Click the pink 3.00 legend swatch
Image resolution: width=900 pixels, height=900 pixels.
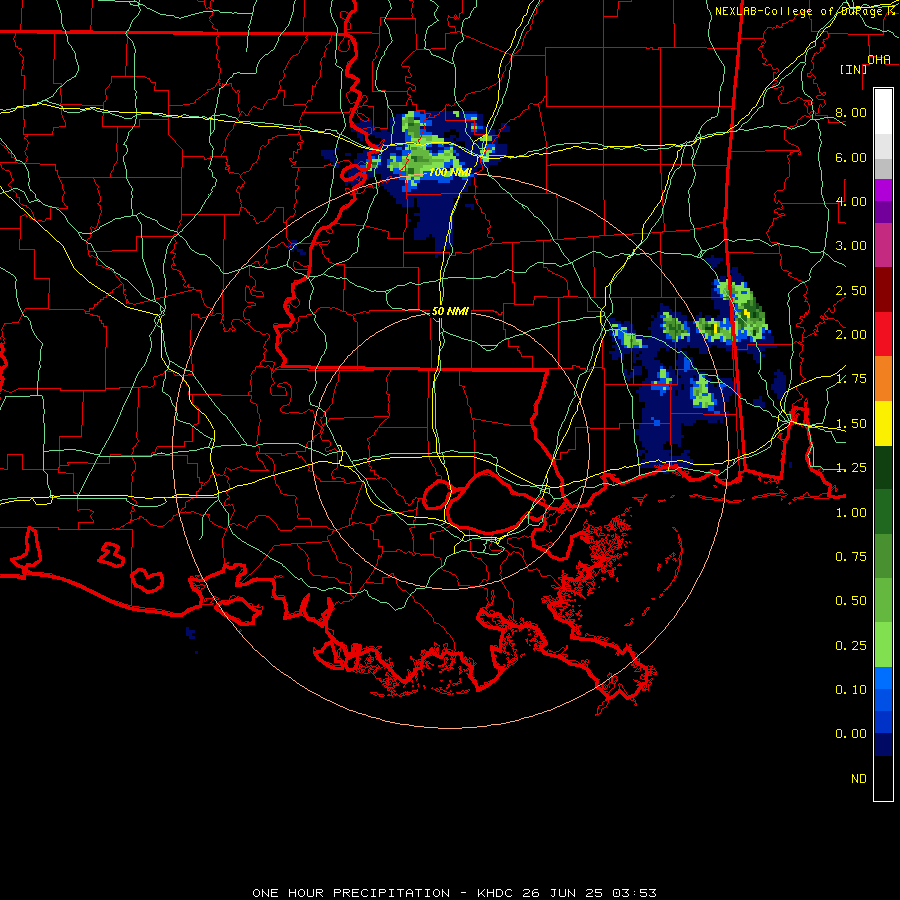pyautogui.click(x=883, y=245)
